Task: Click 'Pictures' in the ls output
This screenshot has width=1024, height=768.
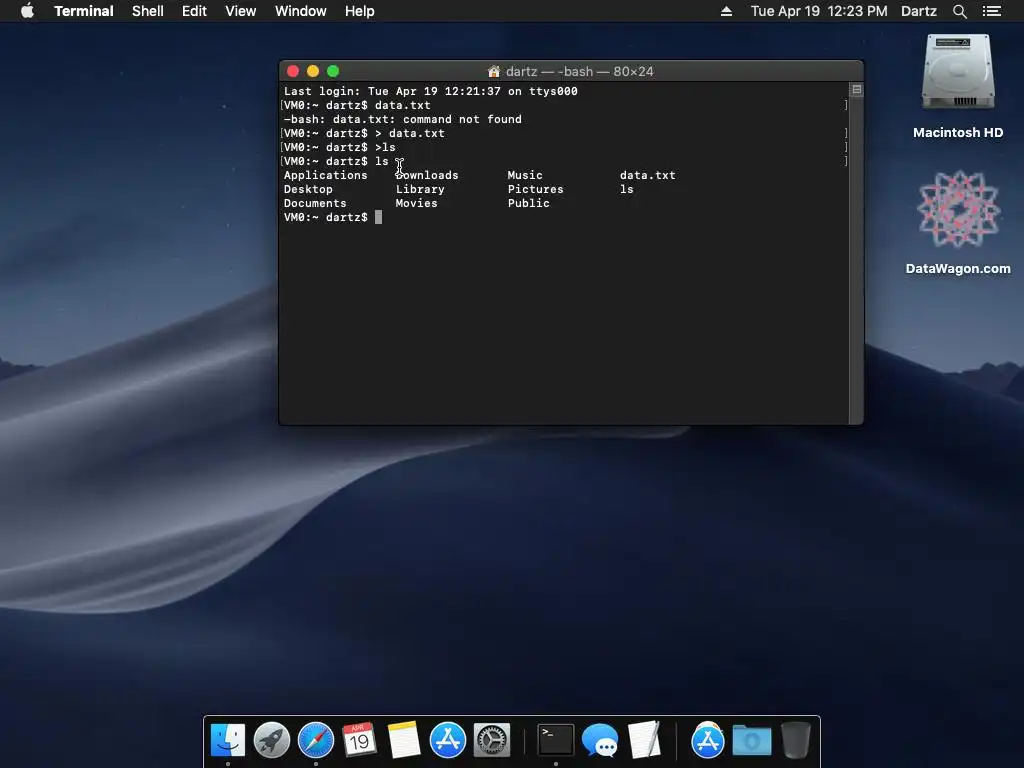Action: (536, 189)
